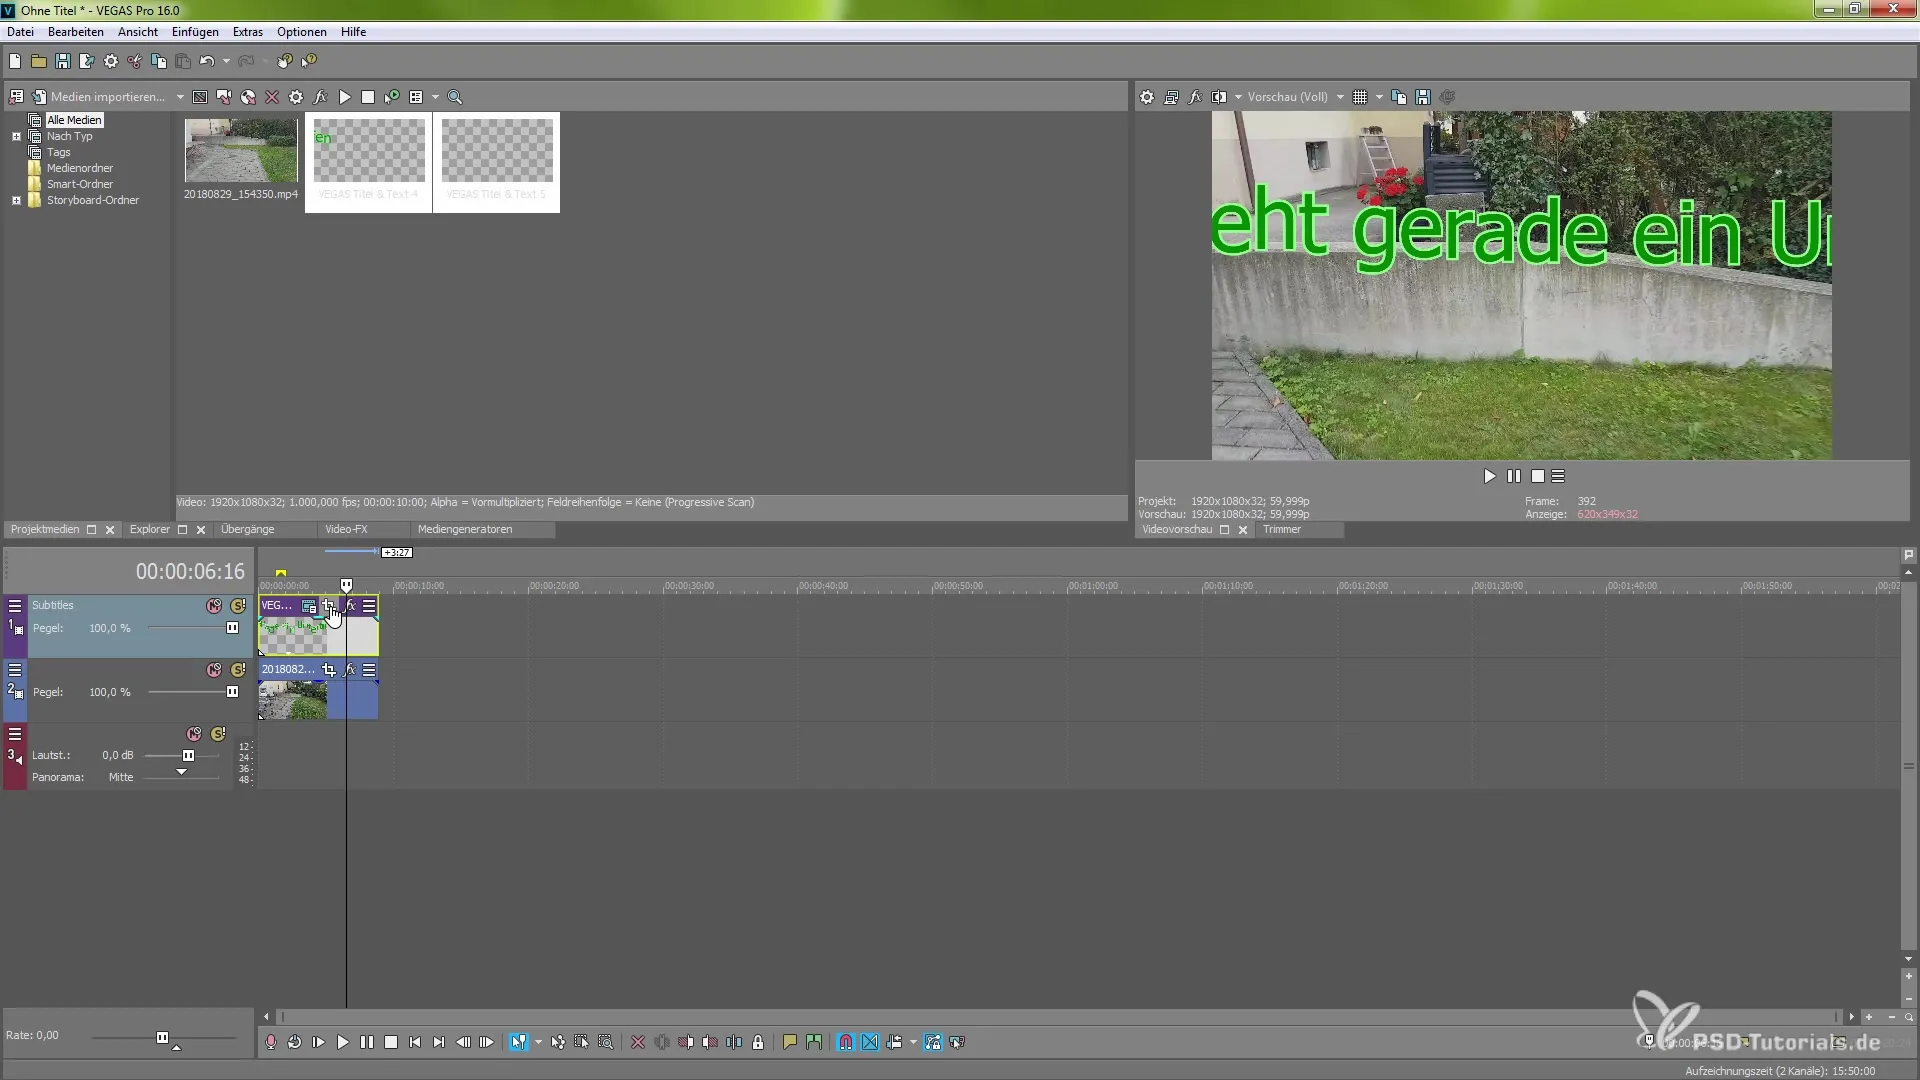
Task: Open generated media editor on title clip
Action: (309, 606)
